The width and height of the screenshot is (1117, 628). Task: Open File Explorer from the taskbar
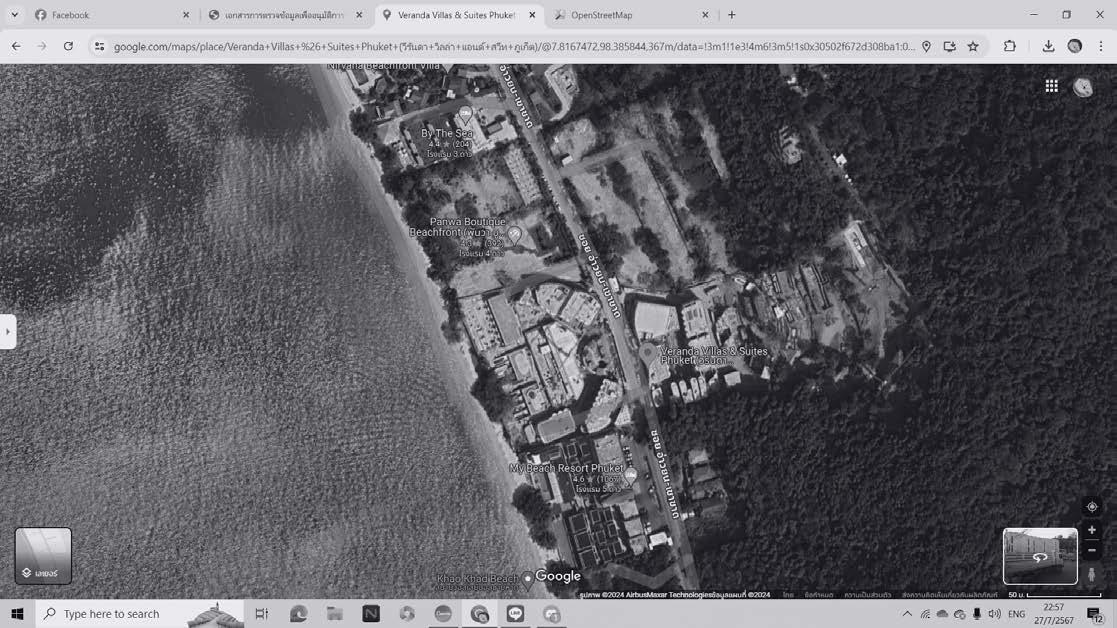pyautogui.click(x=335, y=614)
